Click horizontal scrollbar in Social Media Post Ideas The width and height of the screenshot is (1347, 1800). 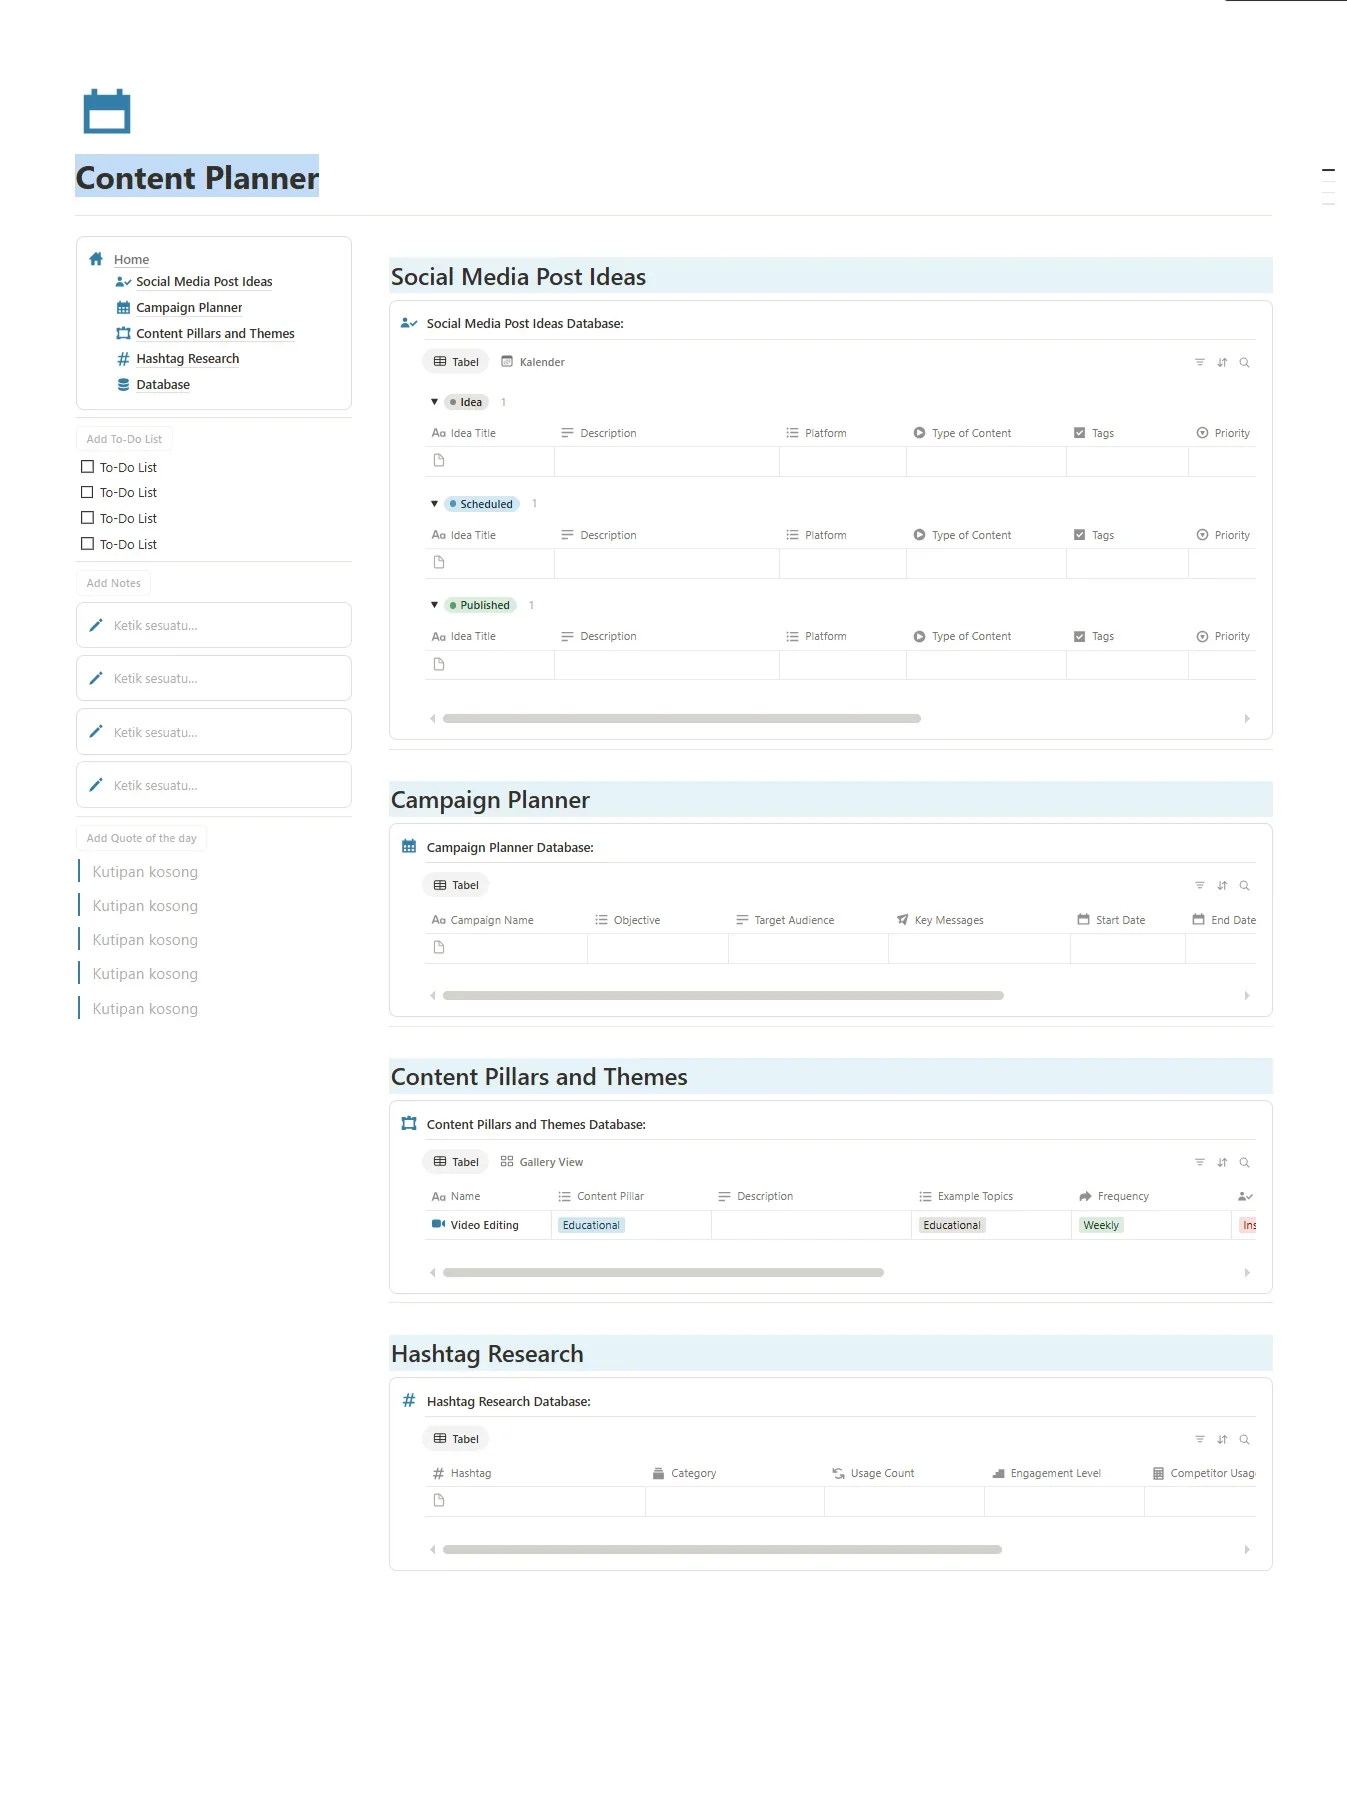(682, 718)
